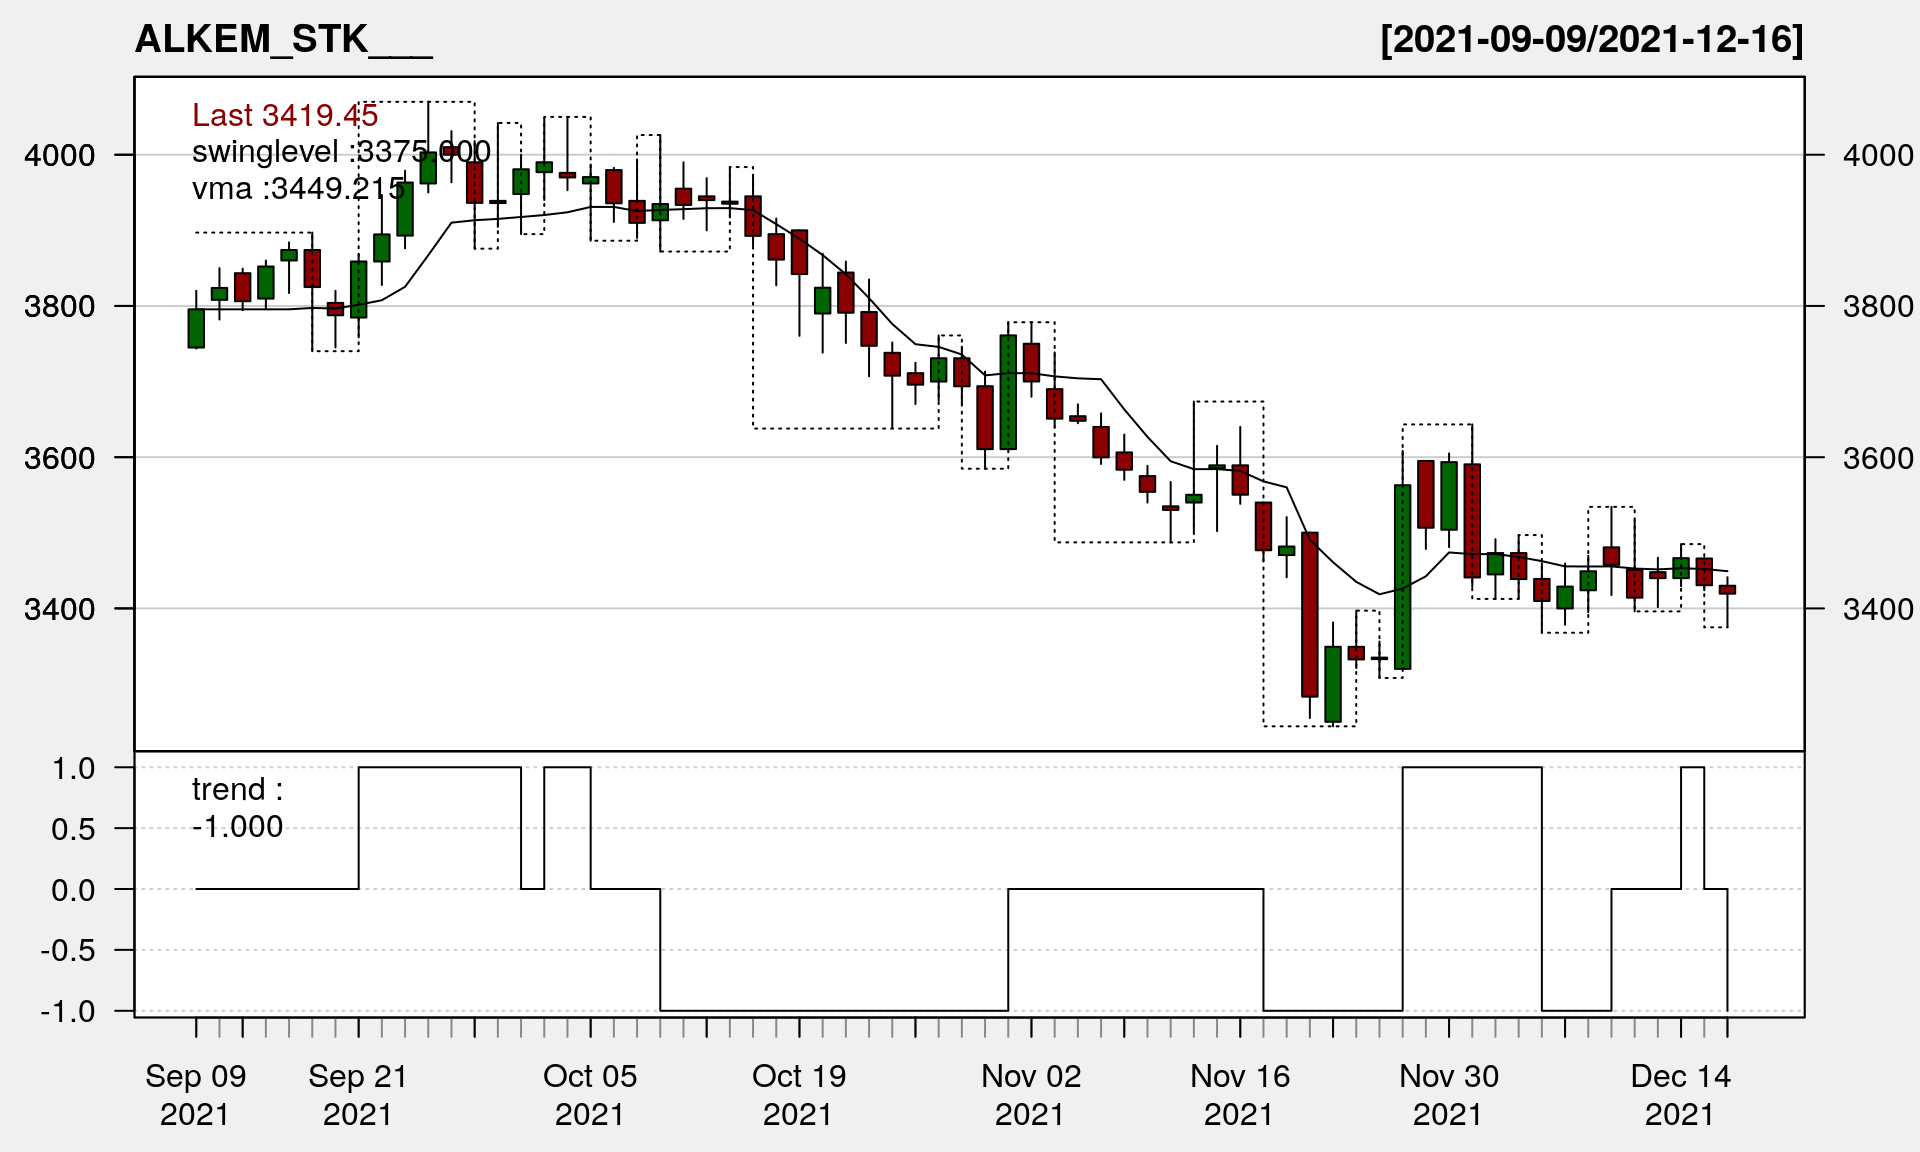Screen dimensions: 1920x1152
Task: Click the large red candle after Nov 16
Action: (1310, 614)
